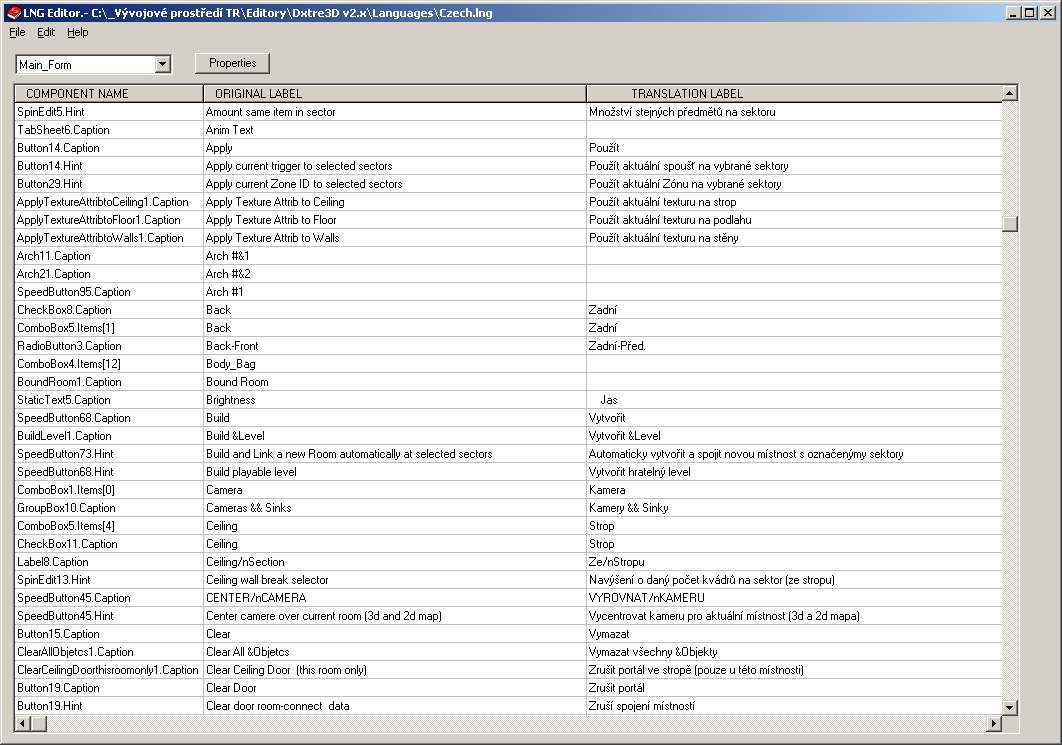This screenshot has width=1062, height=745.
Task: Click the ClearCeilingDoorthisroomonly1.Caption cell
Action: [x=108, y=670]
